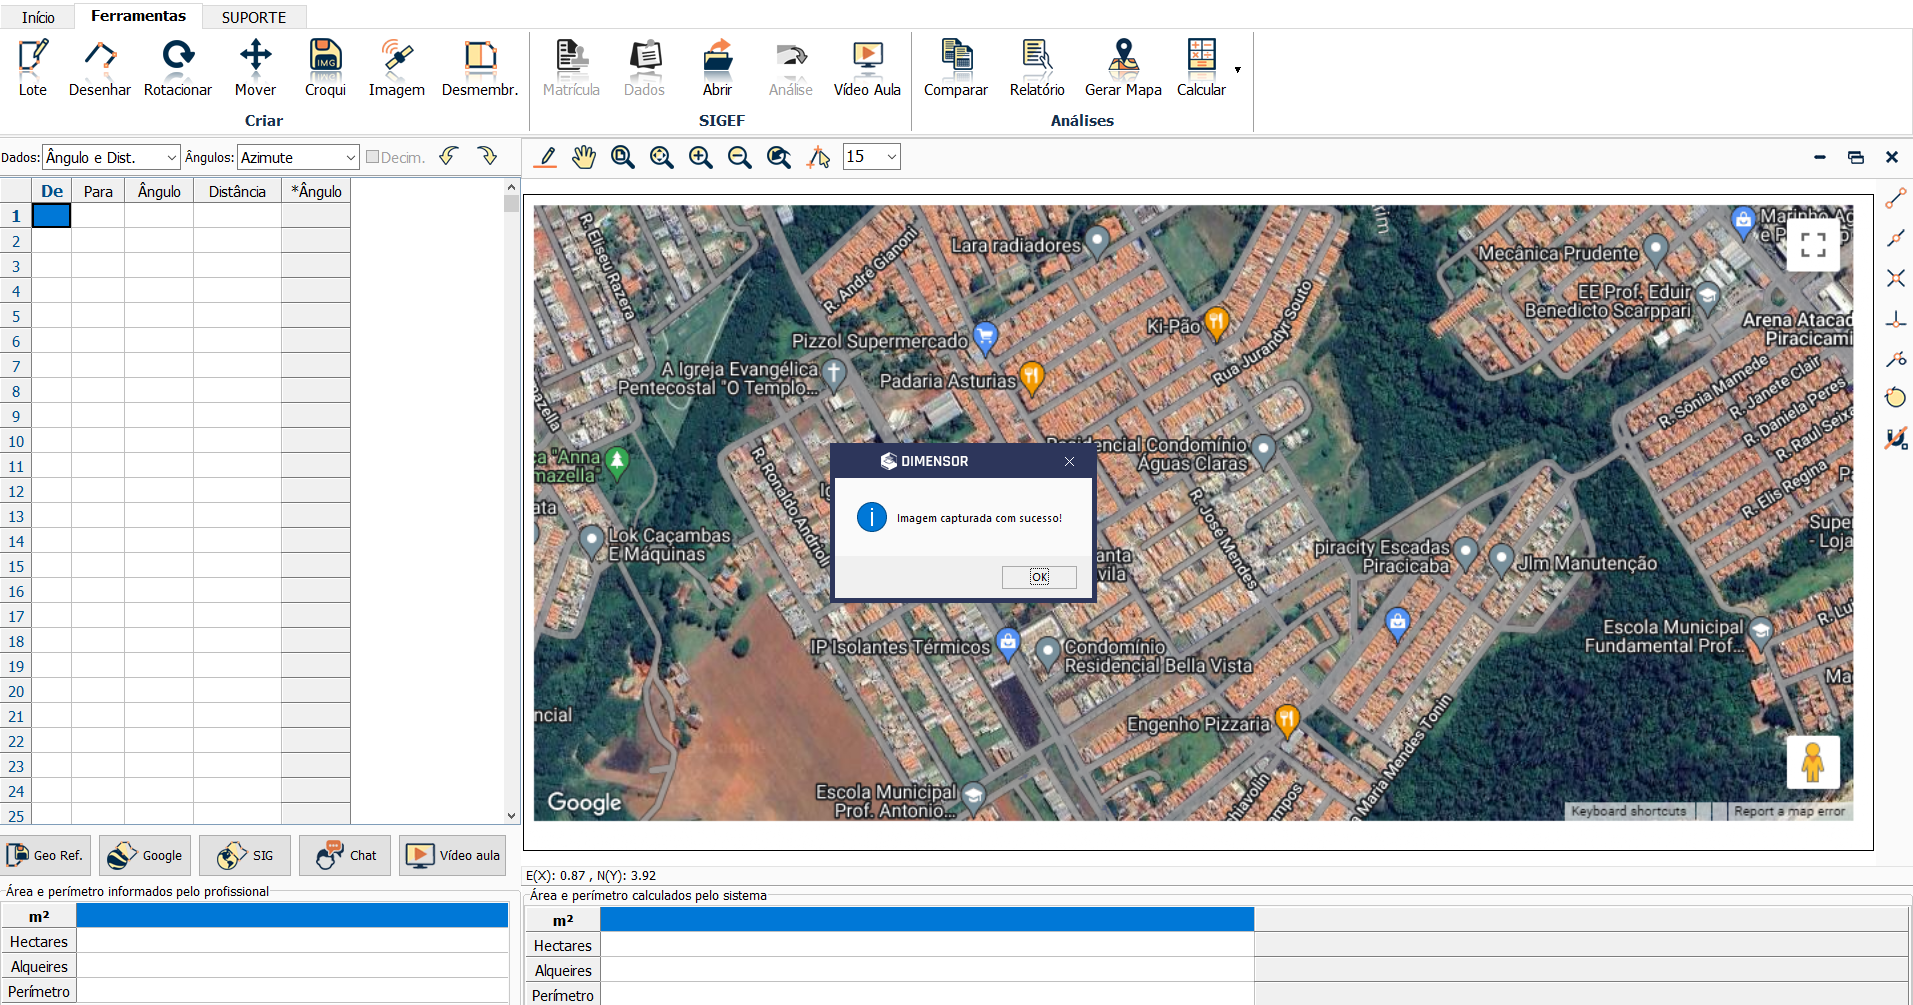Click the Geo Ref. button
1913x1005 pixels.
pyautogui.click(x=47, y=855)
